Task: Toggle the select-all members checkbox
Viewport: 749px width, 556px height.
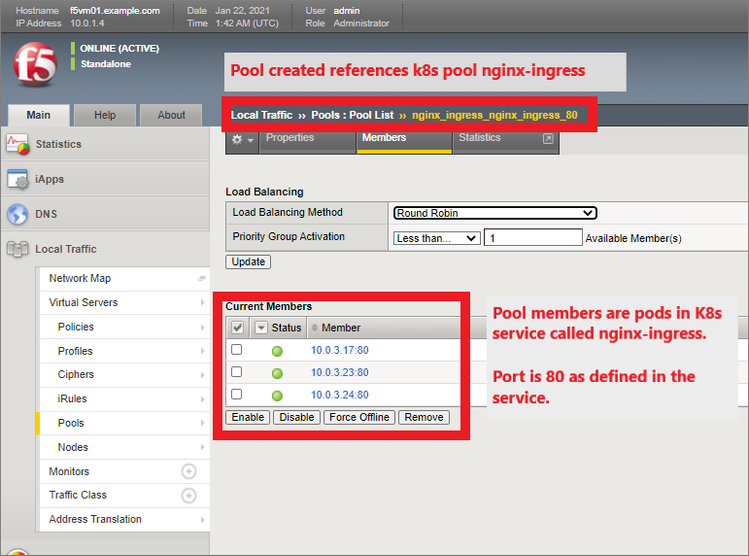Action: point(237,328)
